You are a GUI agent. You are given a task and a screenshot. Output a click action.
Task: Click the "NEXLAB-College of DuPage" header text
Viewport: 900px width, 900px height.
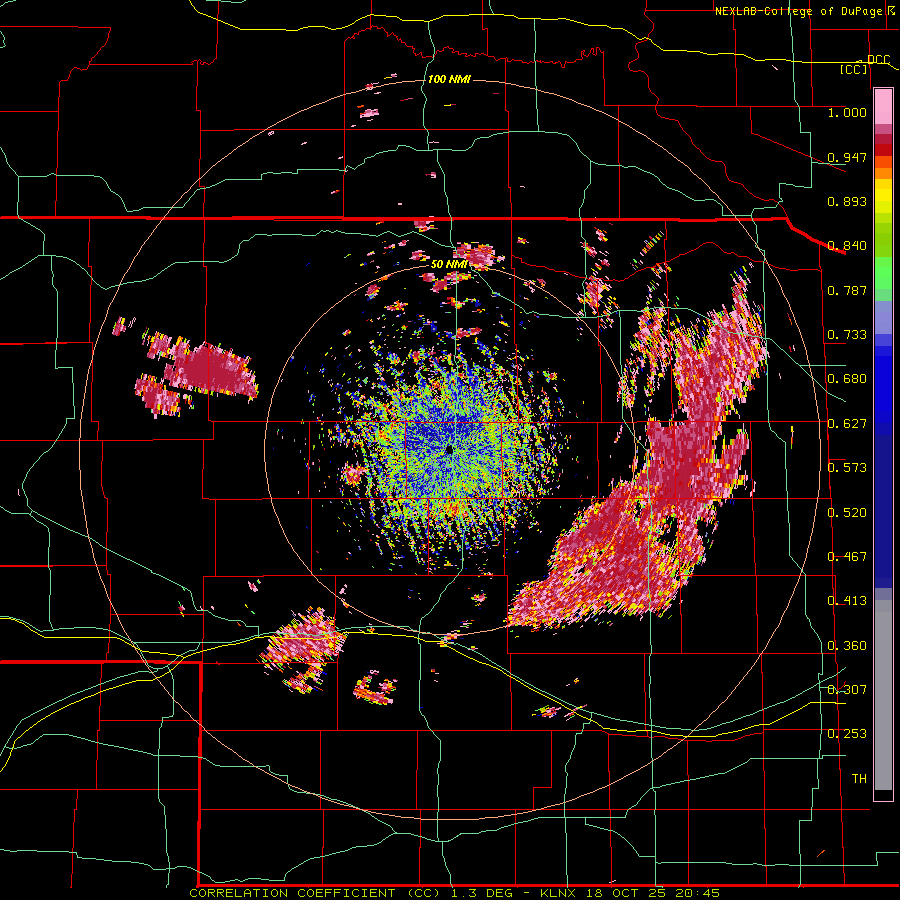click(x=800, y=11)
